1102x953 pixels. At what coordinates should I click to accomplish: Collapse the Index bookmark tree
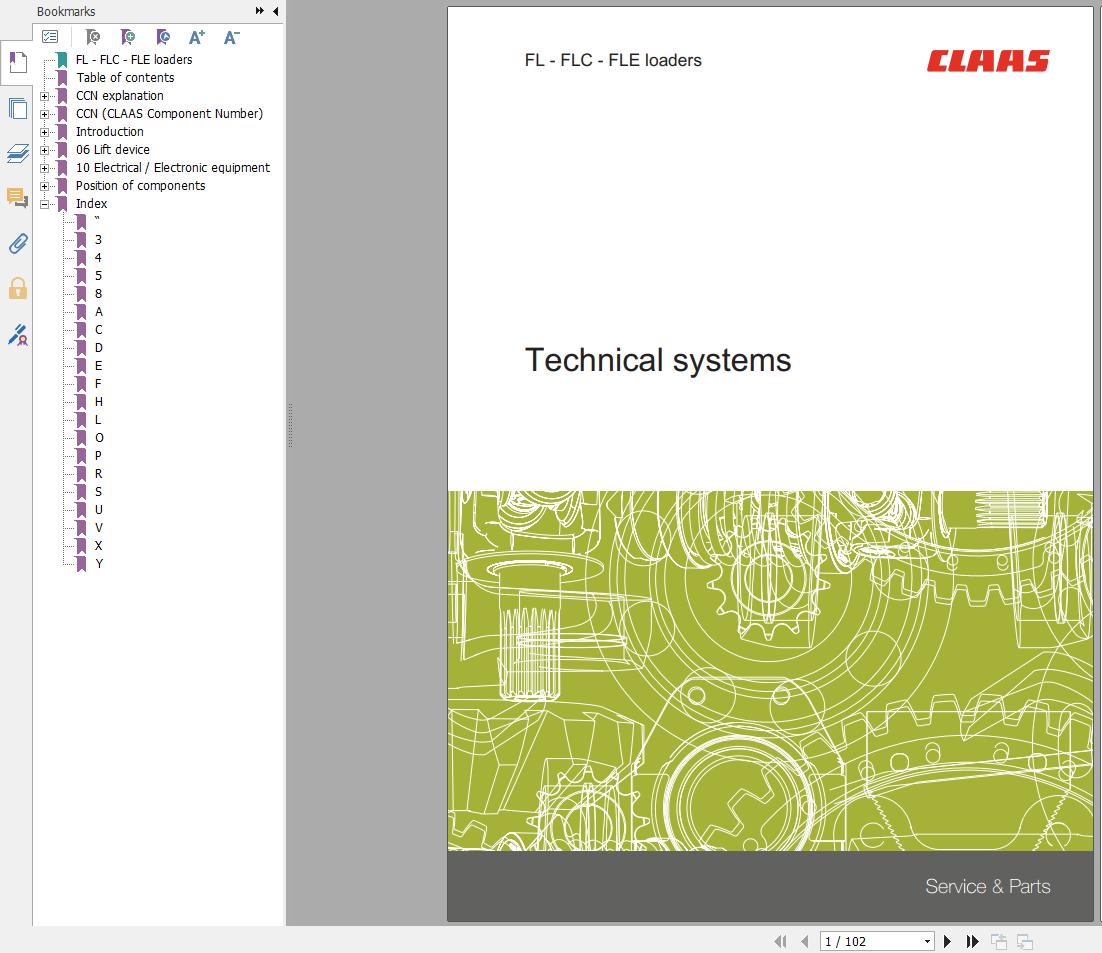pos(44,204)
